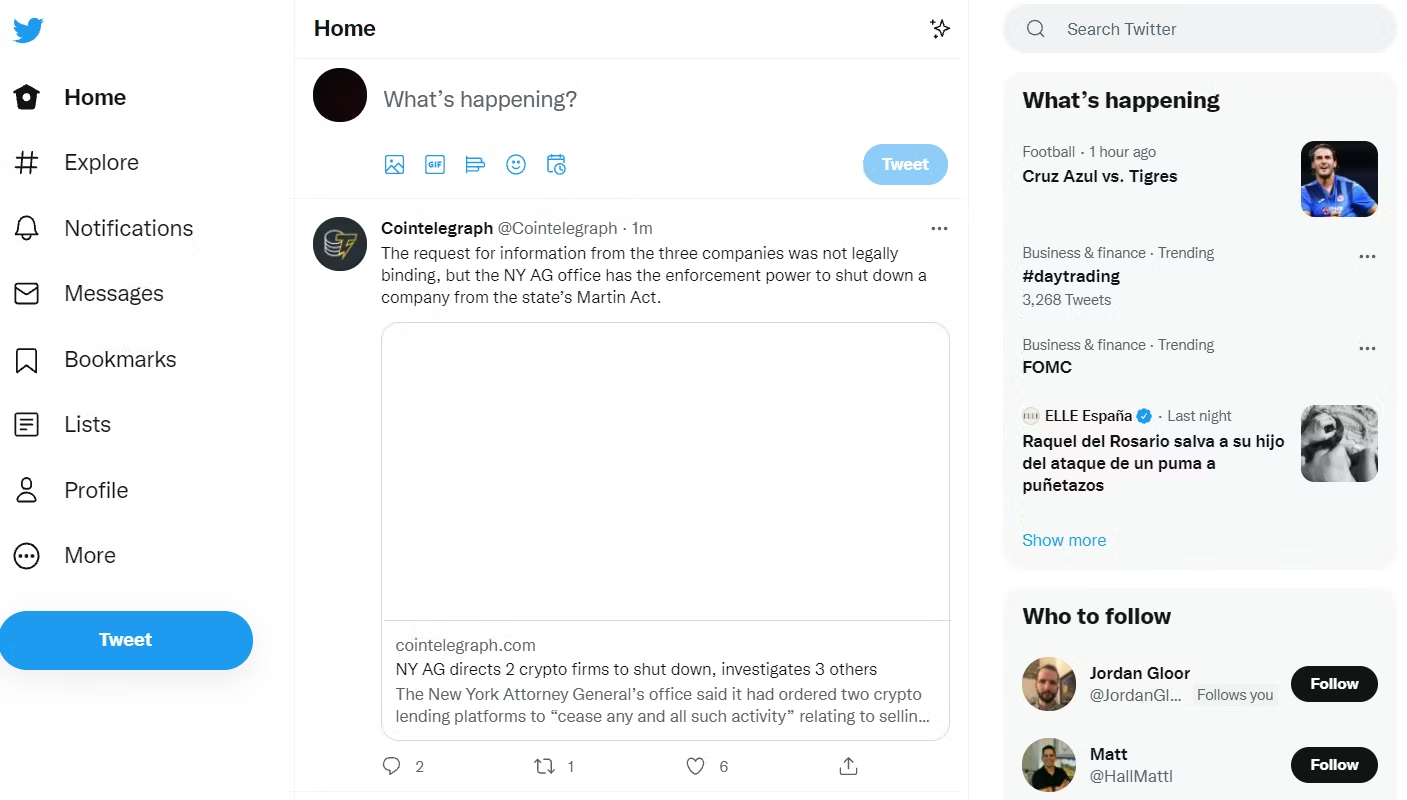Screen dimensions: 1407x800
Task: Switch to the Bookmarks section
Action: (120, 359)
